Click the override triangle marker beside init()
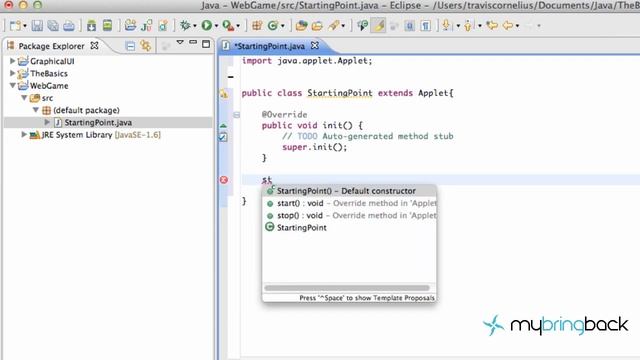 223,126
